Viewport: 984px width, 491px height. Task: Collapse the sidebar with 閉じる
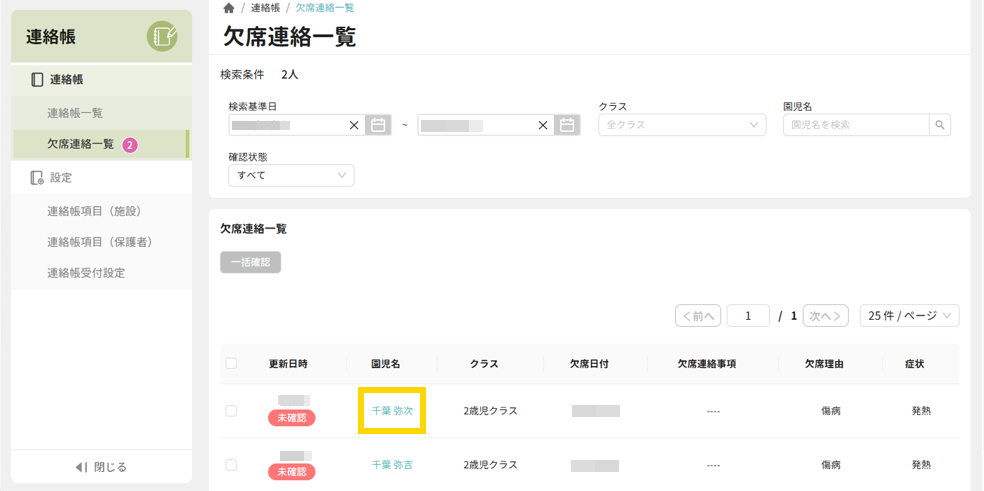[x=101, y=467]
